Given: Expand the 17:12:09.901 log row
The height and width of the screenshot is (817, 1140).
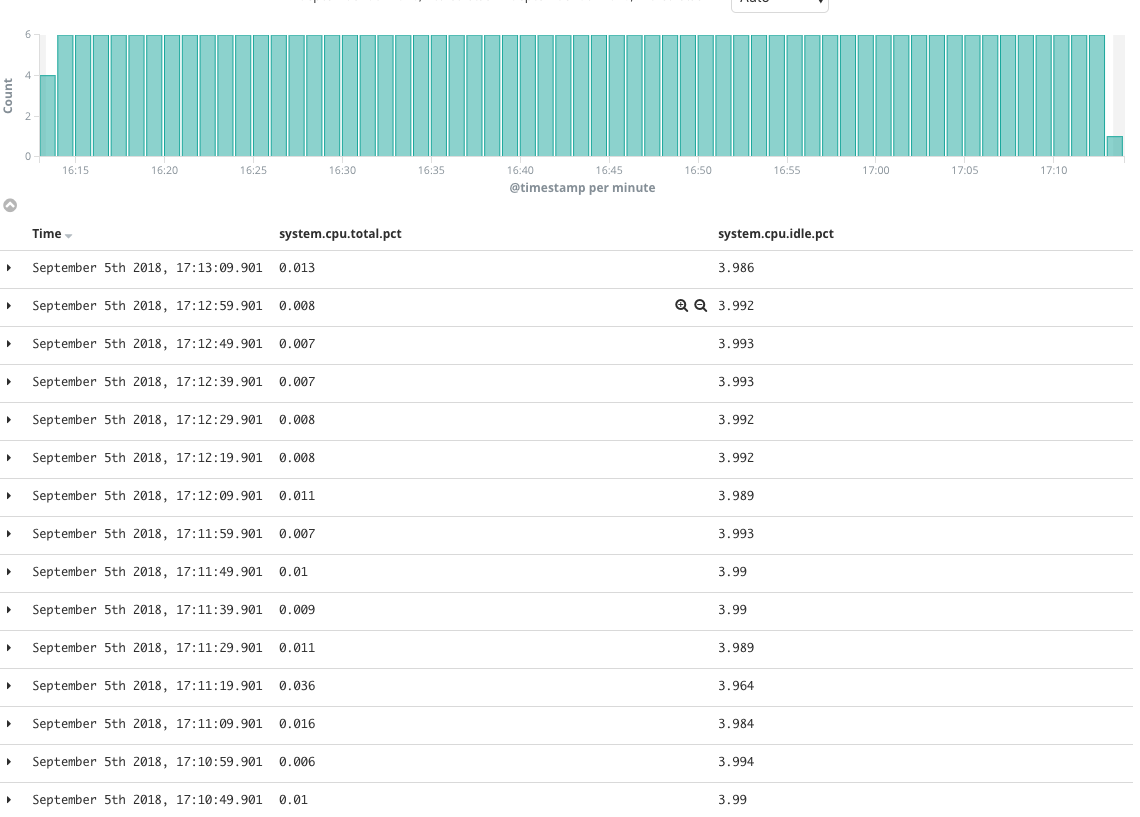Looking at the screenshot, I should point(9,496).
